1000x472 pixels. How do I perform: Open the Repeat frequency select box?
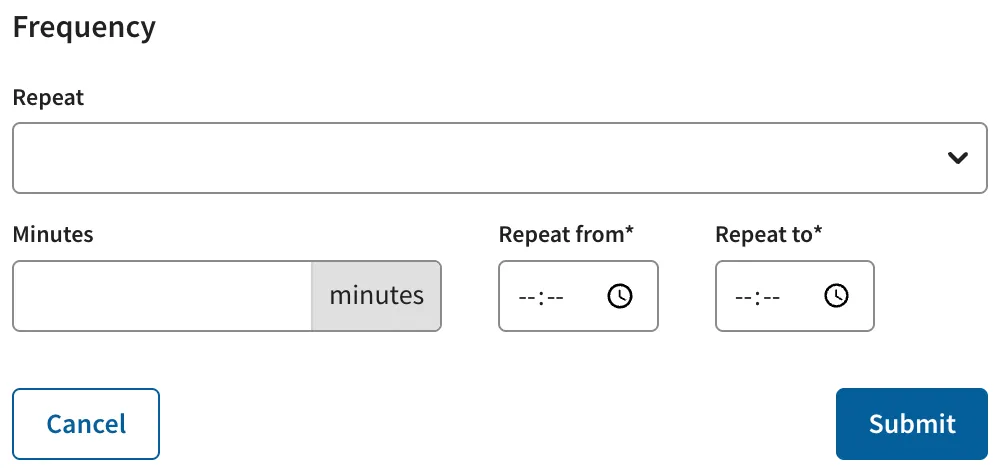tap(480, 158)
